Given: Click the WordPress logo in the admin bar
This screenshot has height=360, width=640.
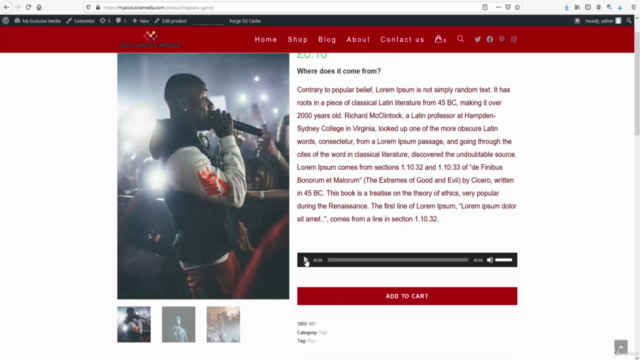Looking at the screenshot, I should point(6,21).
